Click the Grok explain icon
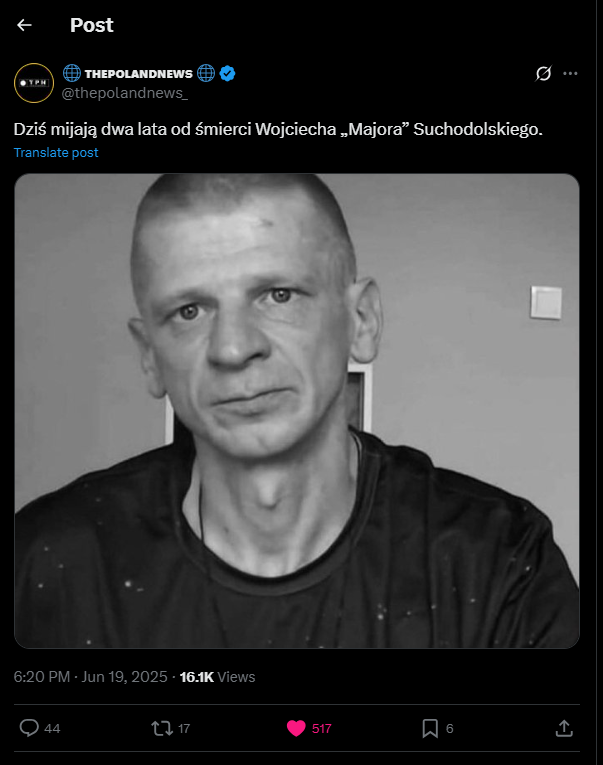The height and width of the screenshot is (765, 603). coord(543,74)
